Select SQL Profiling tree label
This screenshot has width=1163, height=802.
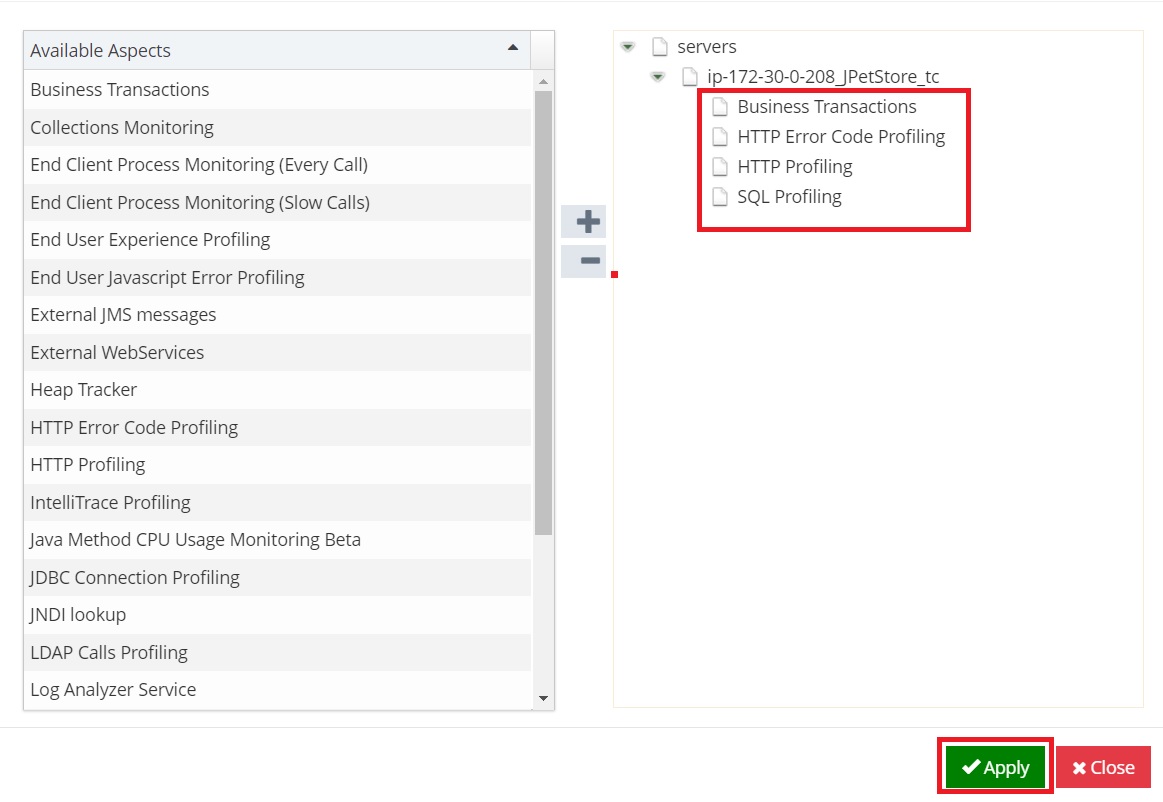pyautogui.click(x=789, y=197)
